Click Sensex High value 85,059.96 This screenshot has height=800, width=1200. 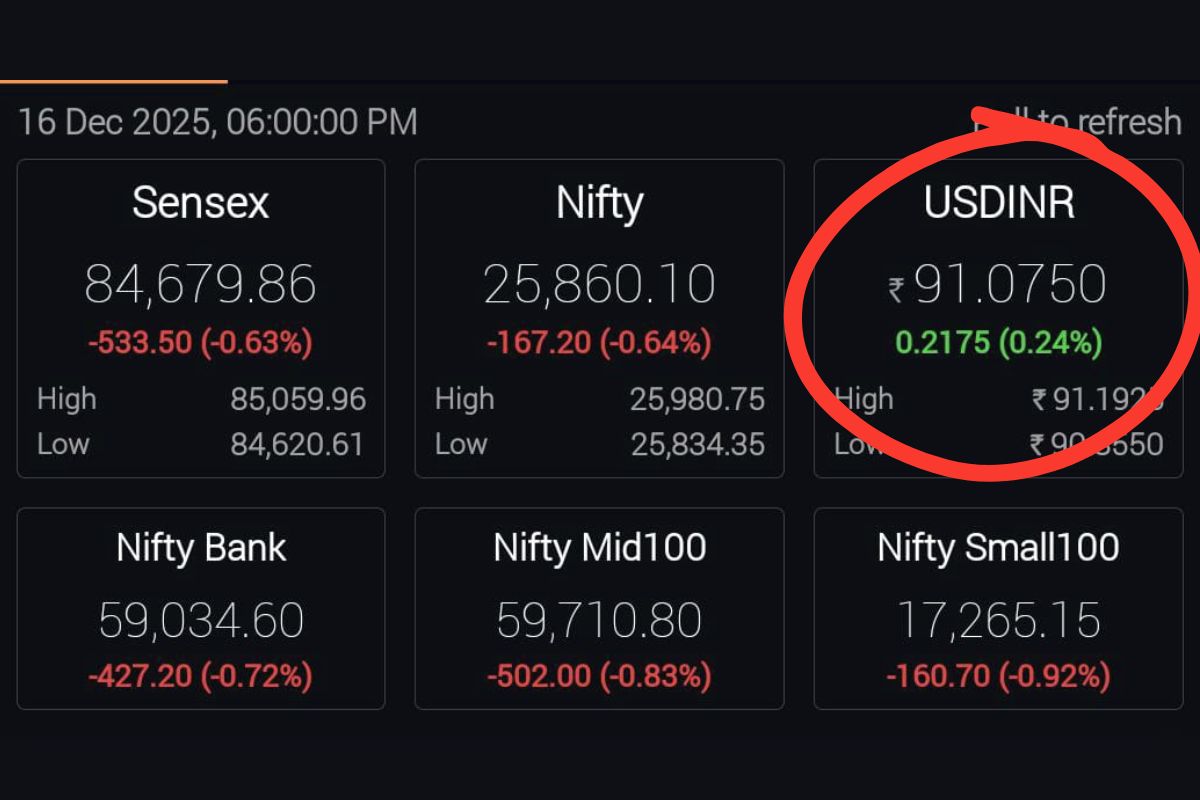click(x=298, y=400)
